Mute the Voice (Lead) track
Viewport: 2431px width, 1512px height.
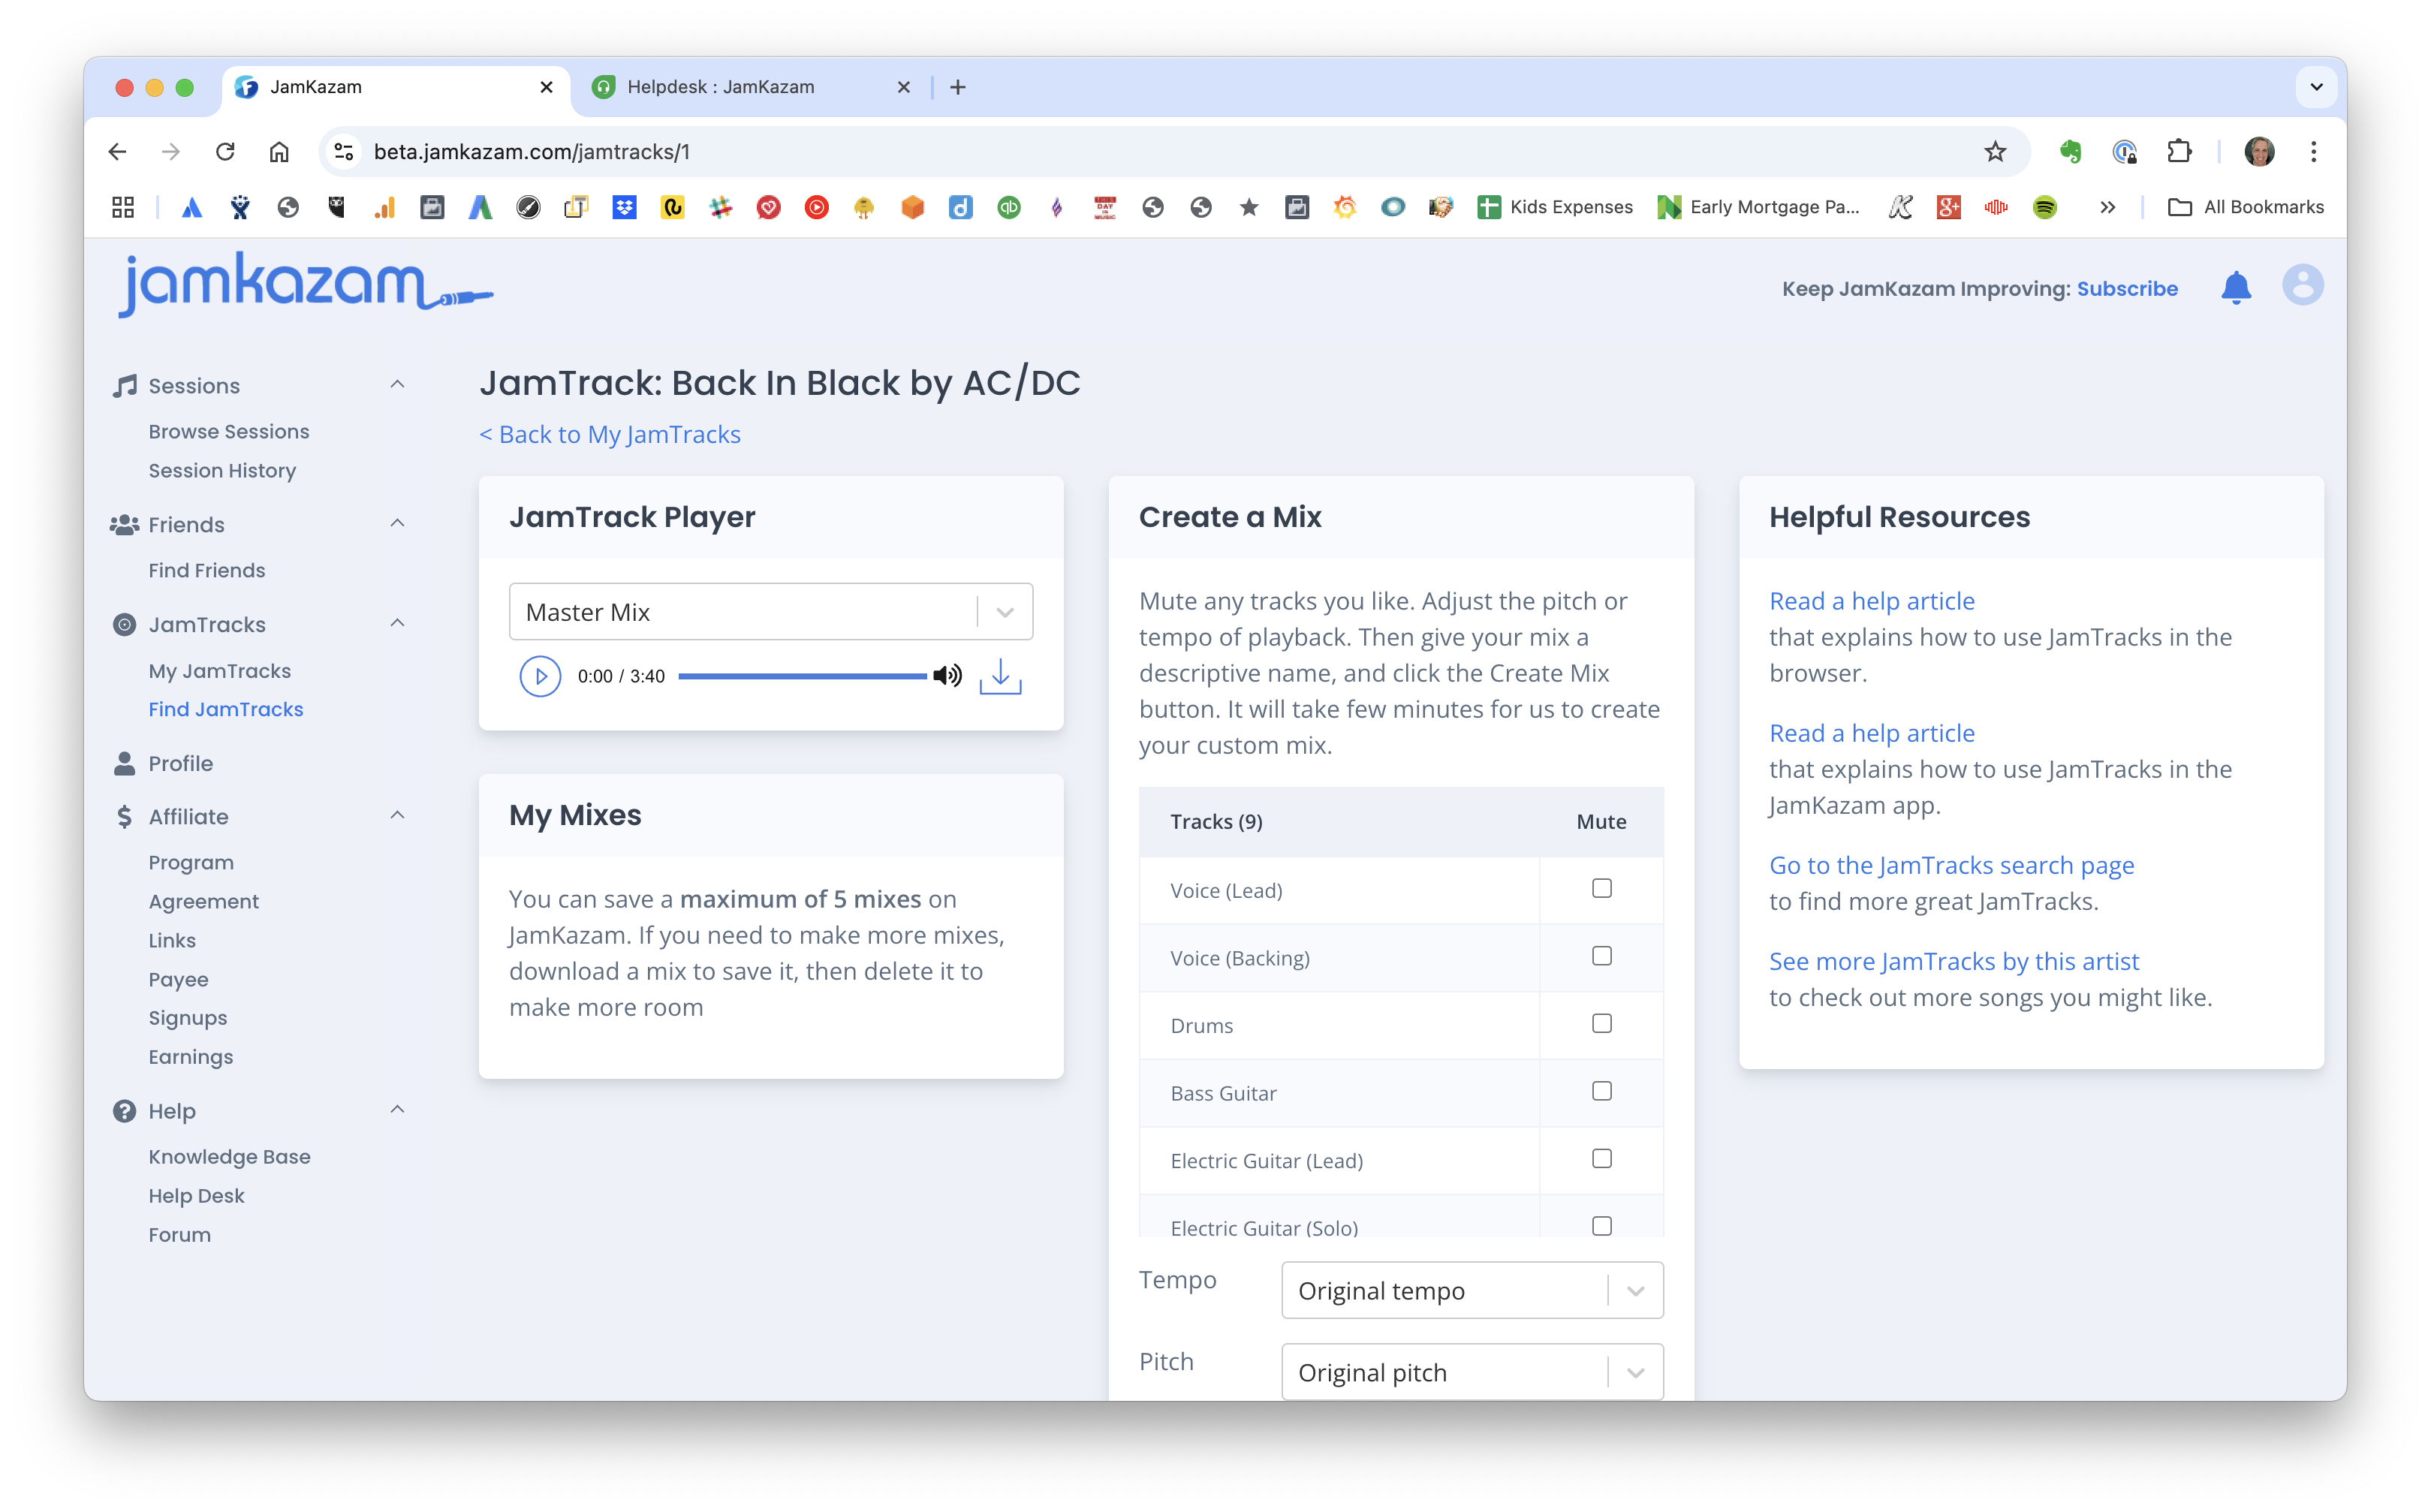[x=1601, y=888]
